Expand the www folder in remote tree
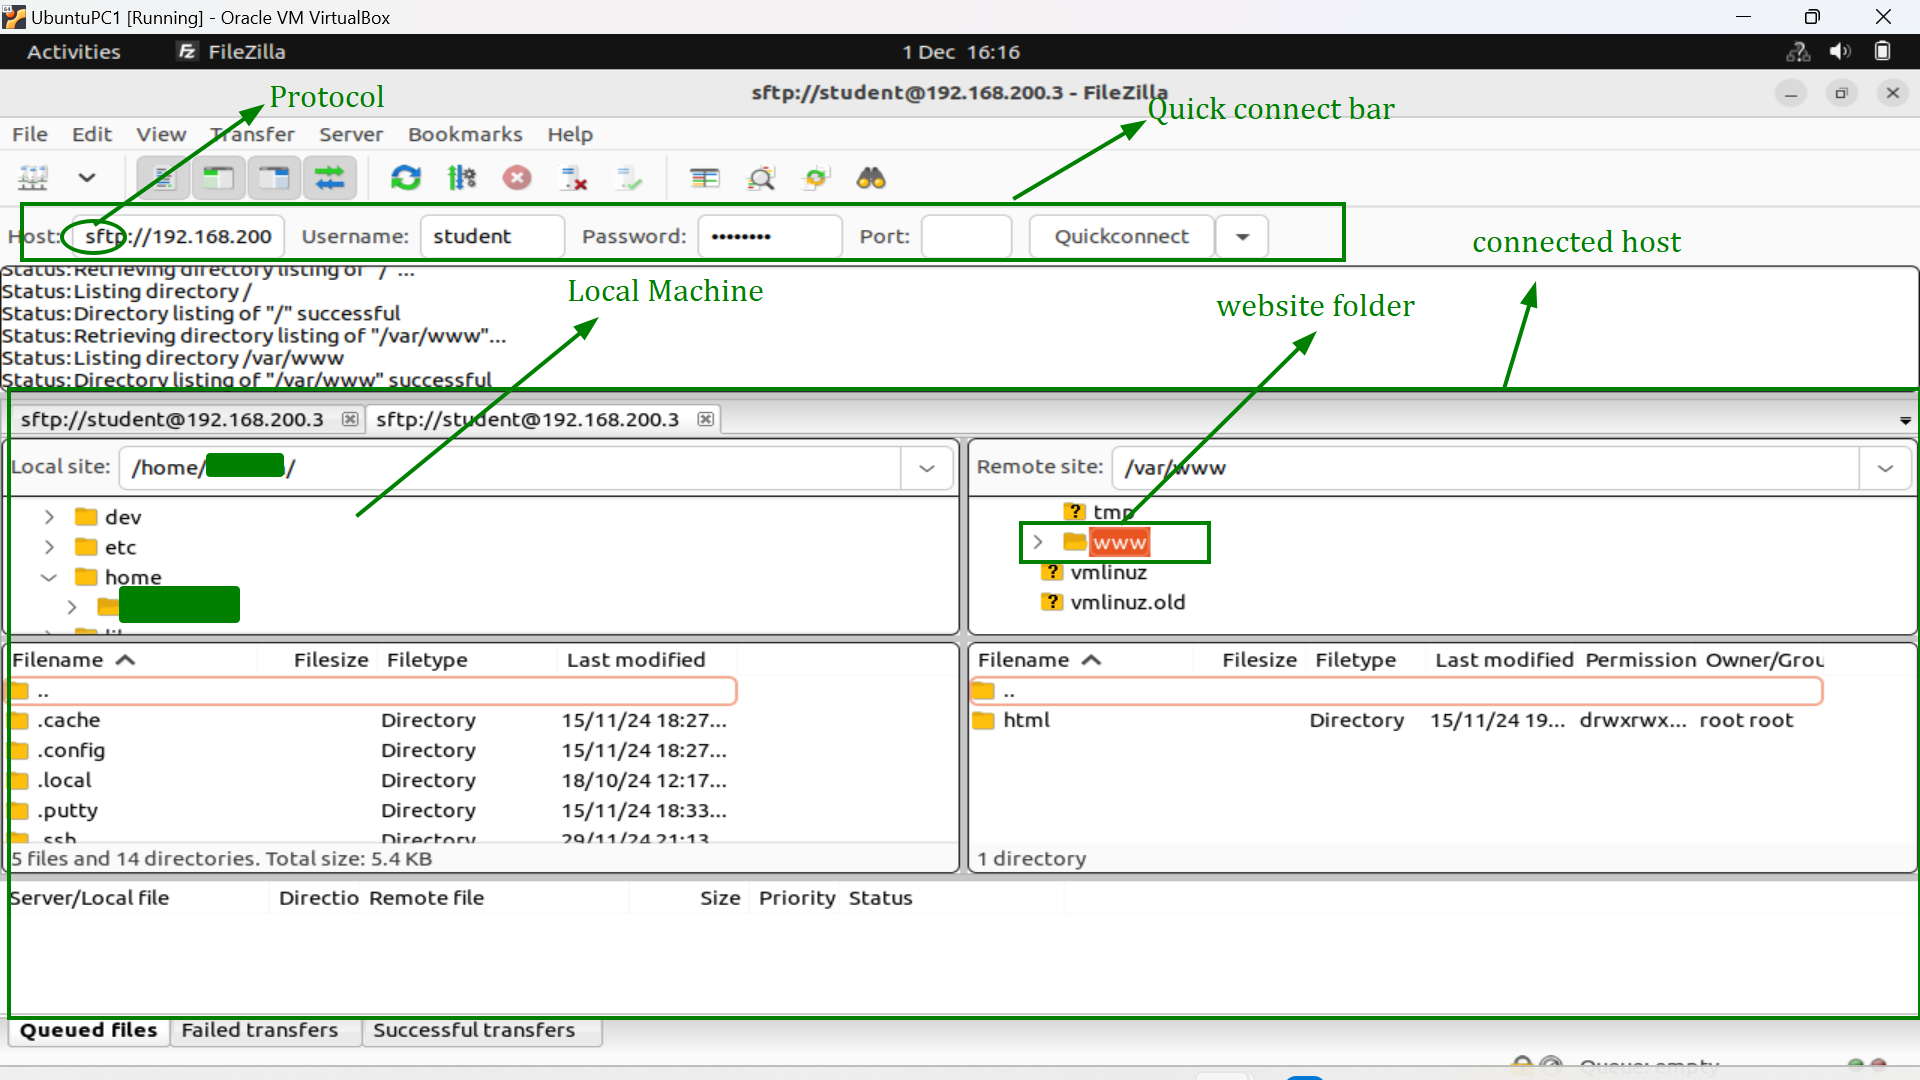 click(x=1038, y=542)
